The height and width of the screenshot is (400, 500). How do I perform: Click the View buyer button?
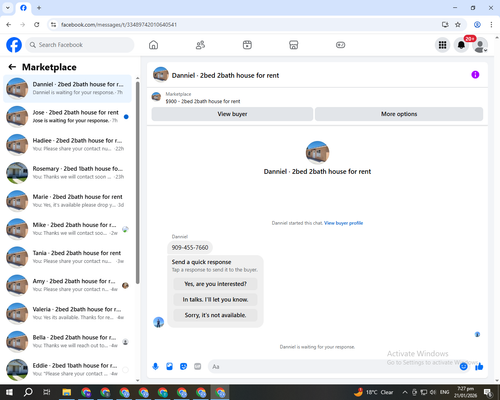point(232,114)
